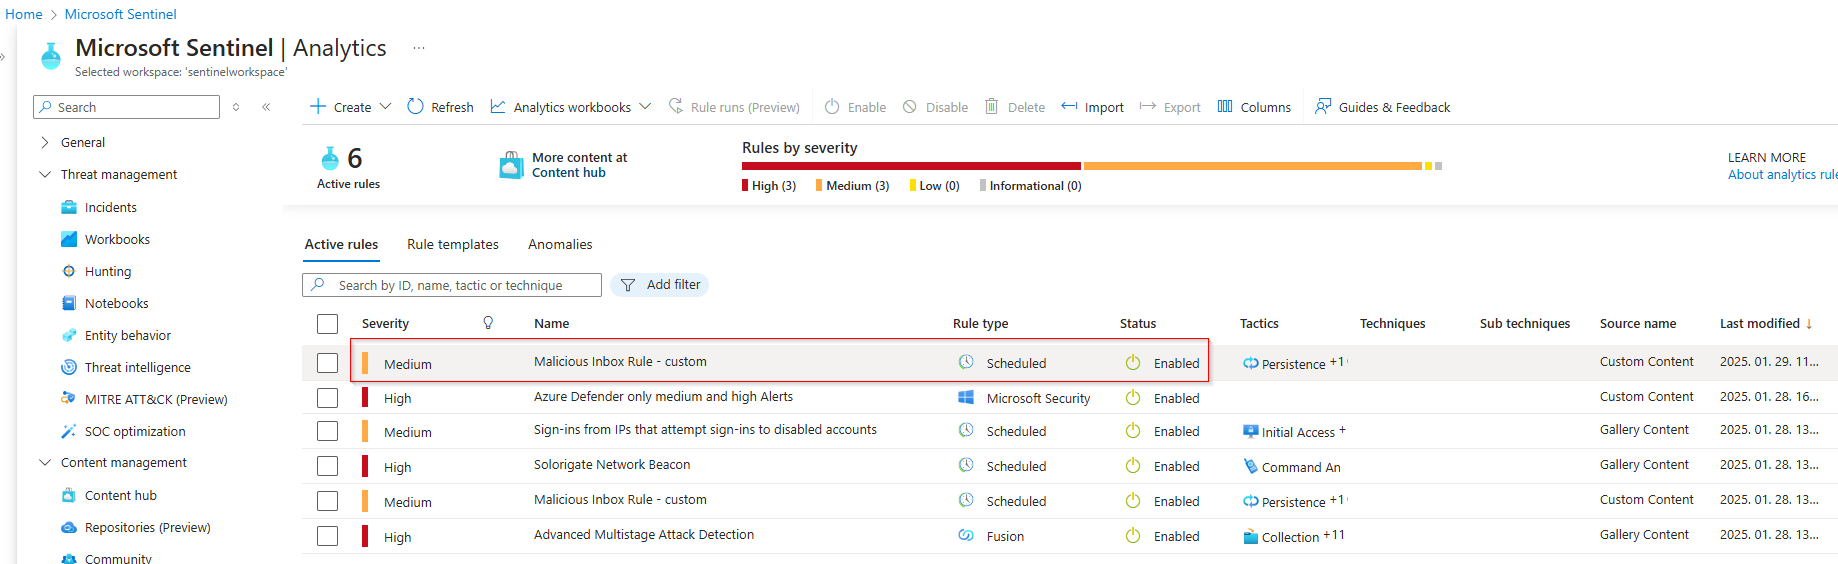Go to Hunting page
This screenshot has width=1838, height=564.
(107, 271)
